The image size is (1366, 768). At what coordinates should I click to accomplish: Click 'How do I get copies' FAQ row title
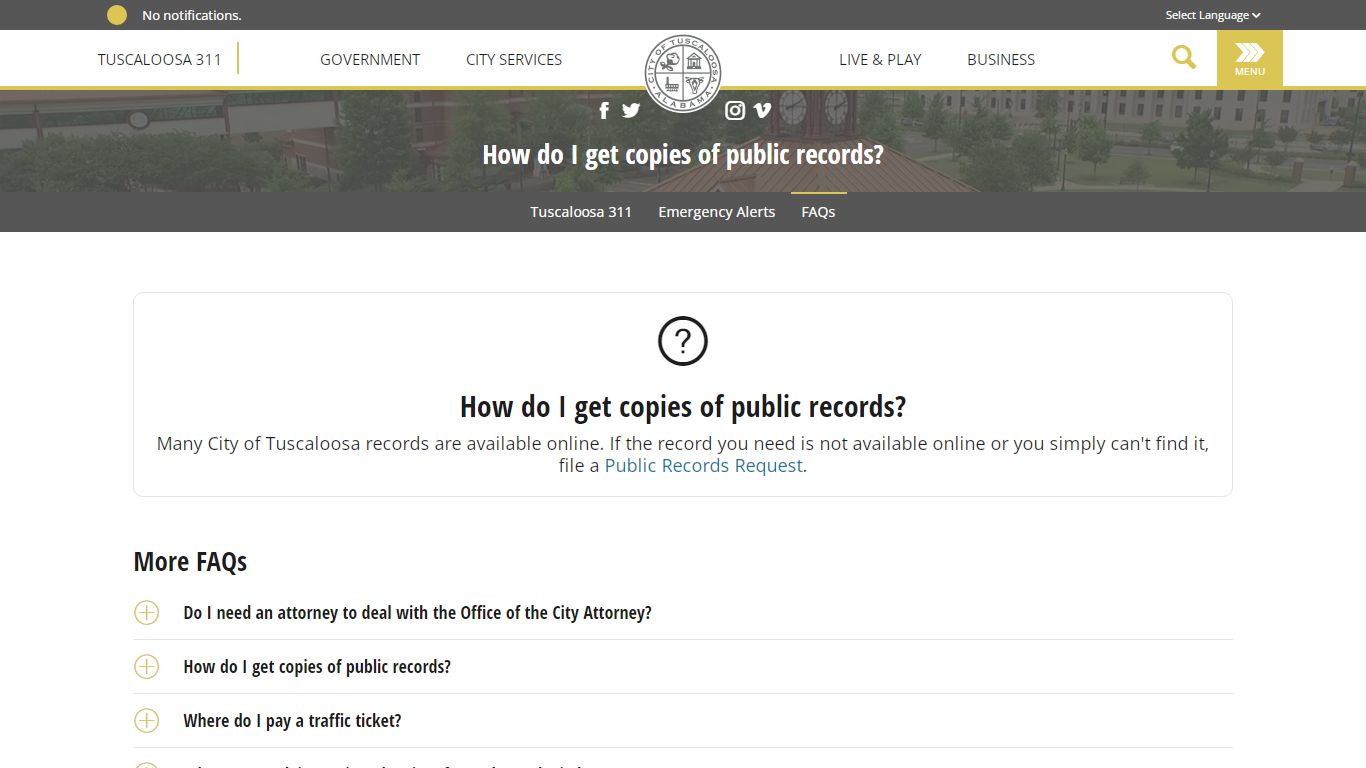pos(317,667)
